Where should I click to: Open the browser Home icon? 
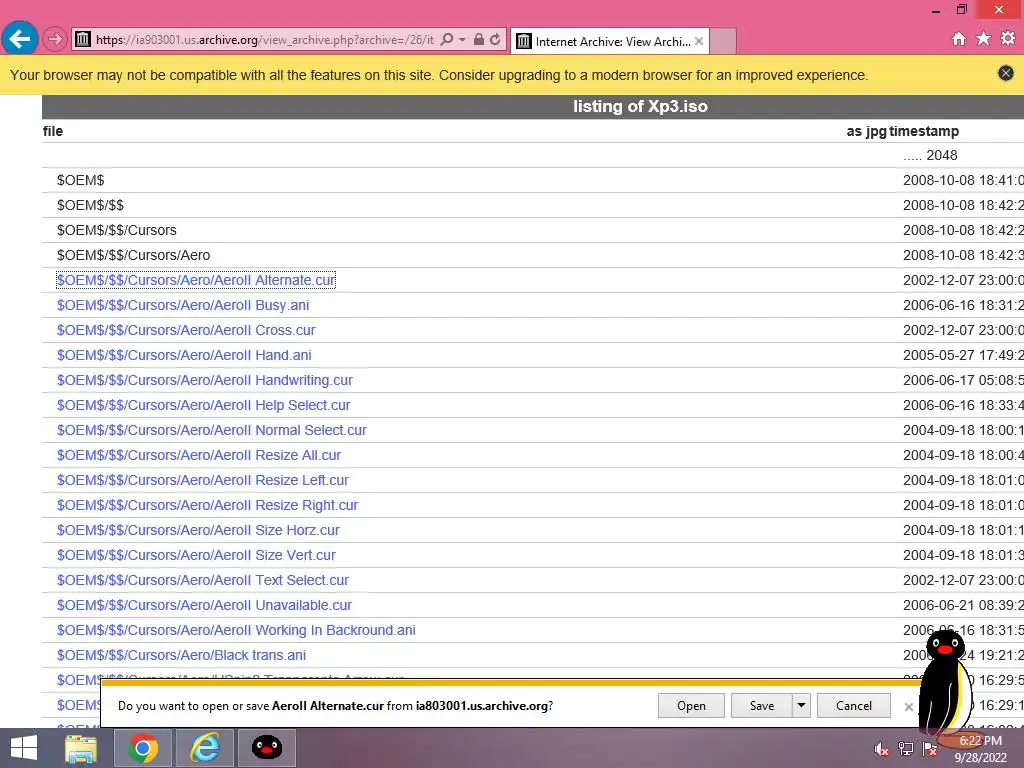(x=959, y=39)
